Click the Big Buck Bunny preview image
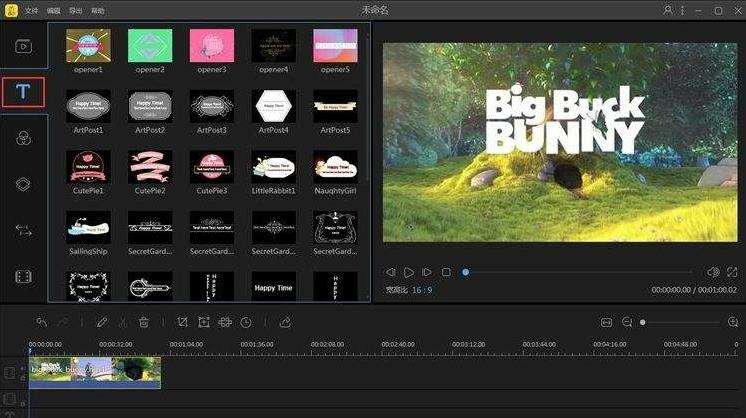This screenshot has width=746, height=418. (560, 142)
